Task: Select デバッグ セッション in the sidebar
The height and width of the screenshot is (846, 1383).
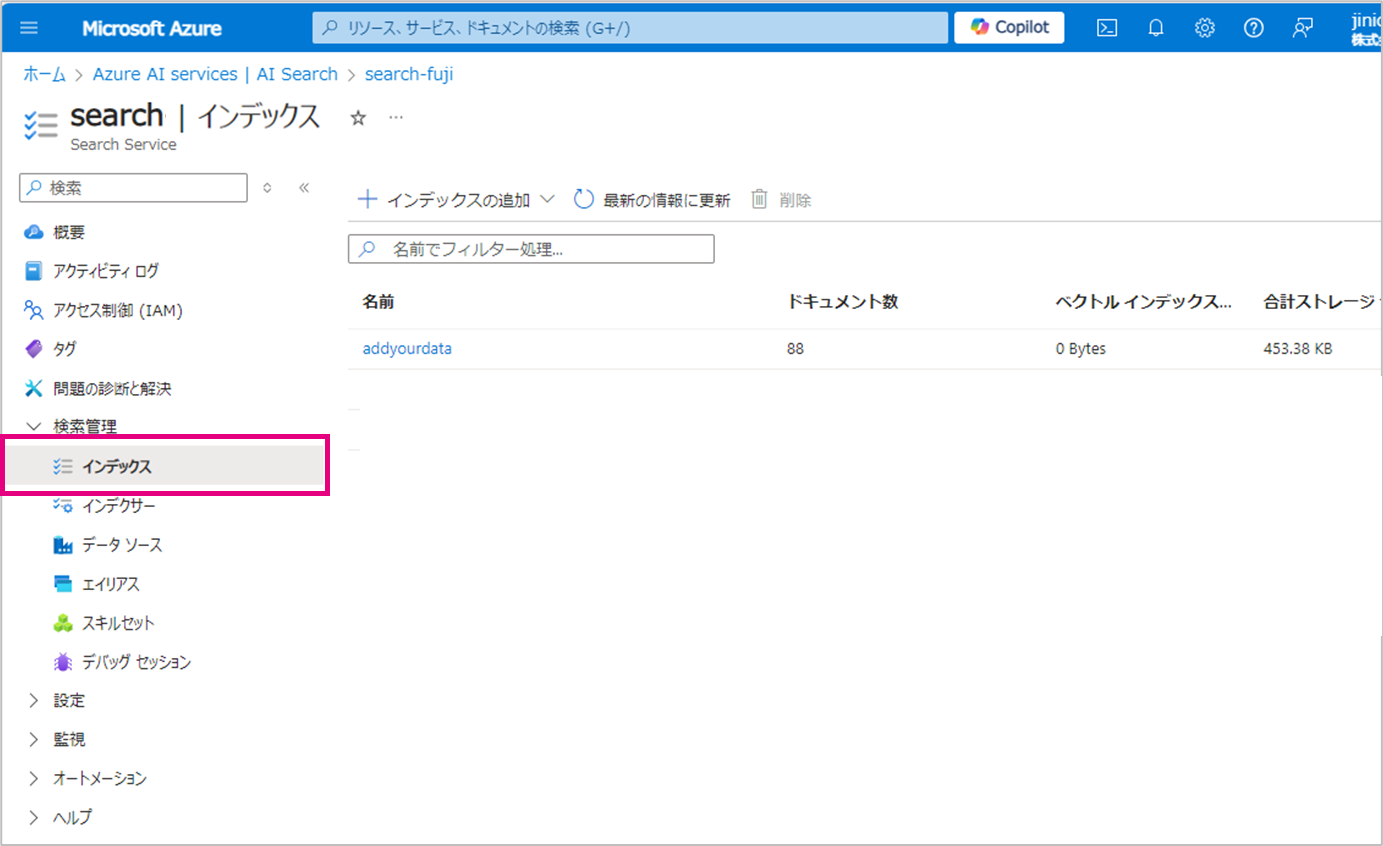Action: click(x=121, y=662)
